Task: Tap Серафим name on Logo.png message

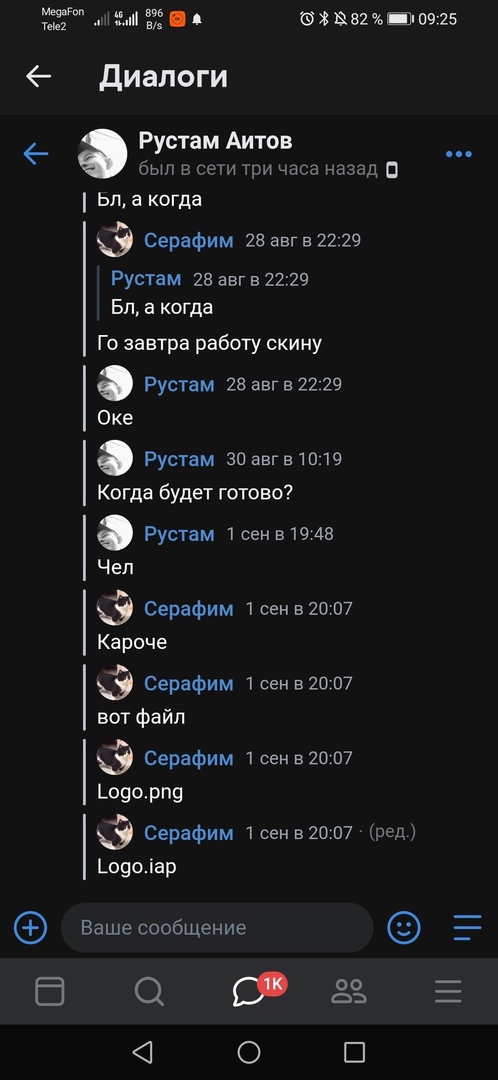Action: 189,758
